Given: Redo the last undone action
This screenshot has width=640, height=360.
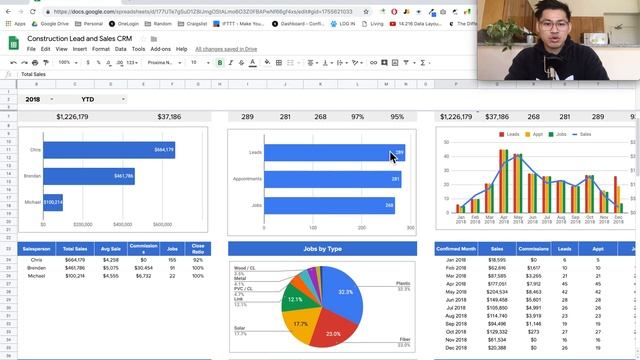Looking at the screenshot, I should point(24,63).
